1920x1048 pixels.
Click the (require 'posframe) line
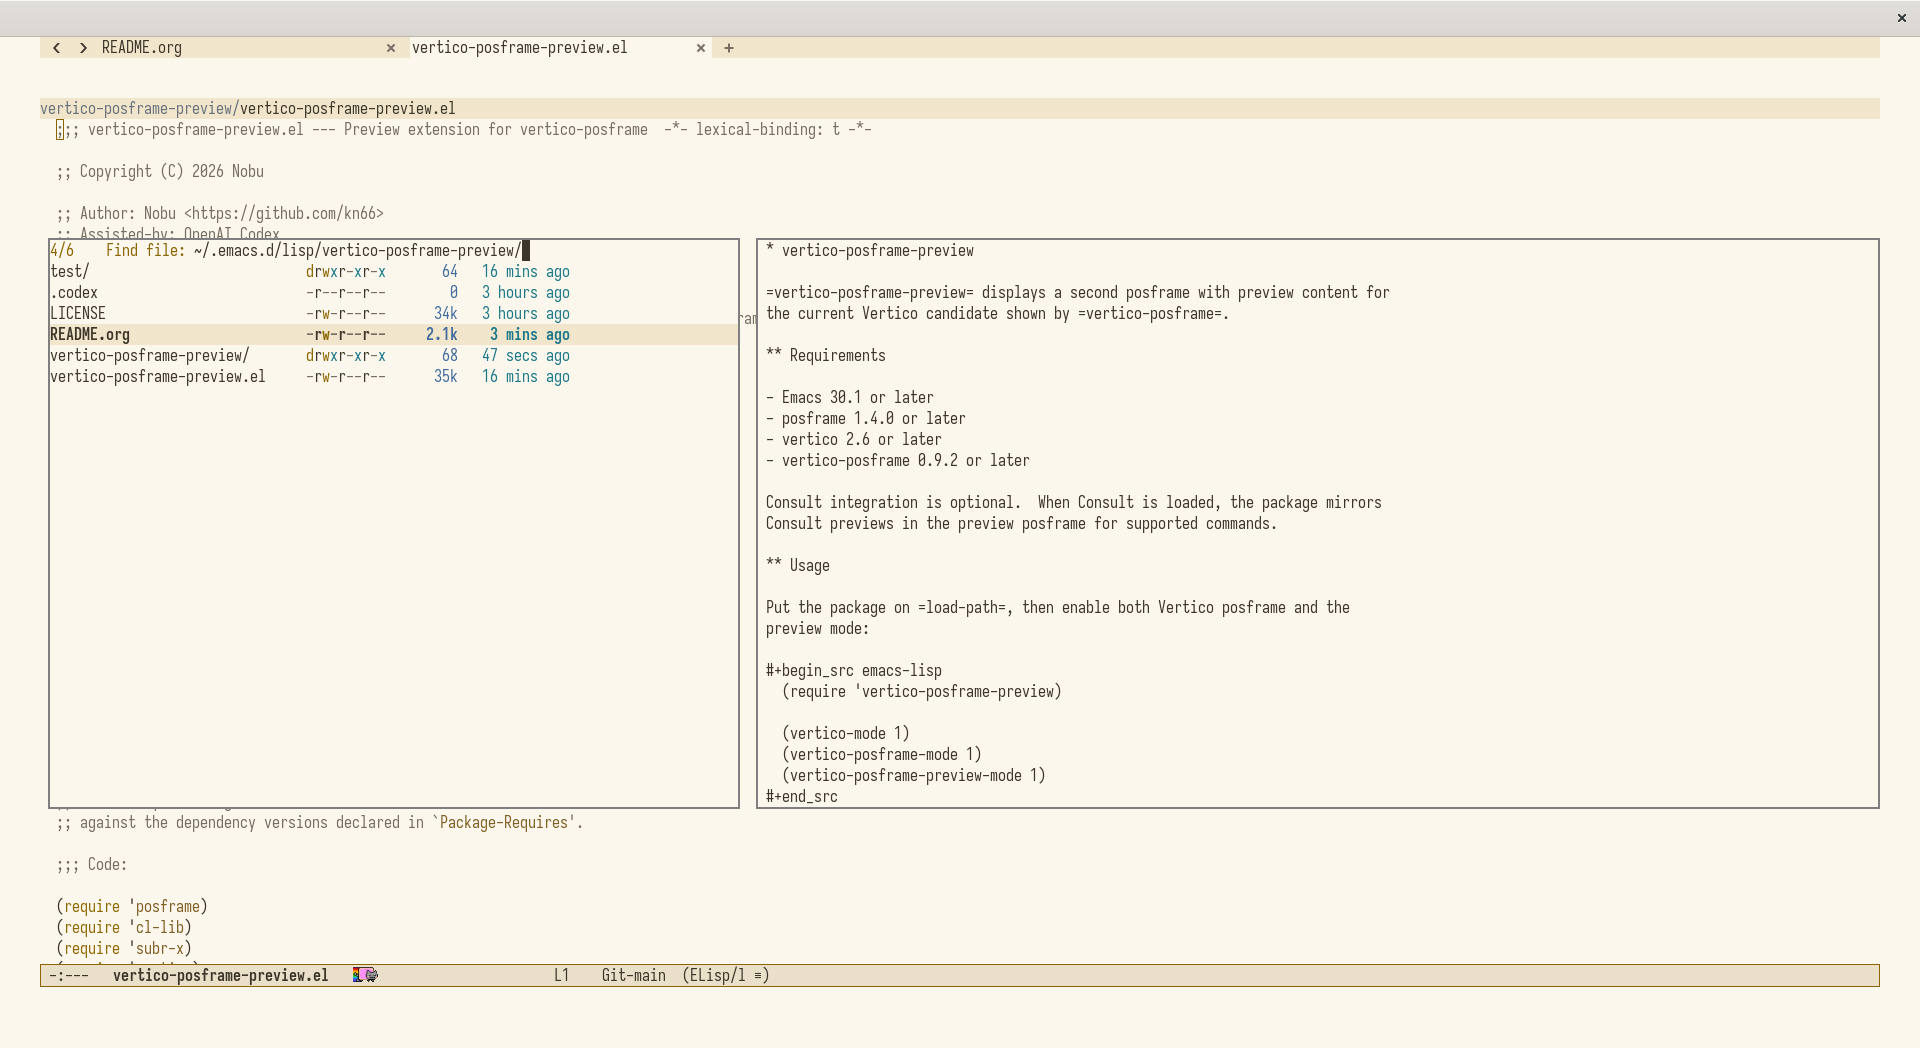coord(132,907)
